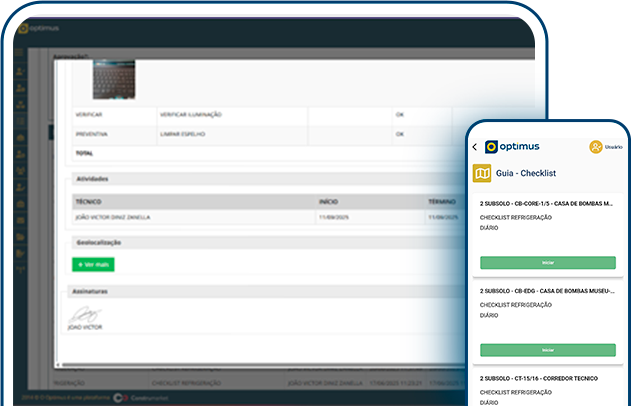Click the yellow map icon beside Guia - Checklist
Viewport: 631px width, 406px height.
[x=482, y=174]
